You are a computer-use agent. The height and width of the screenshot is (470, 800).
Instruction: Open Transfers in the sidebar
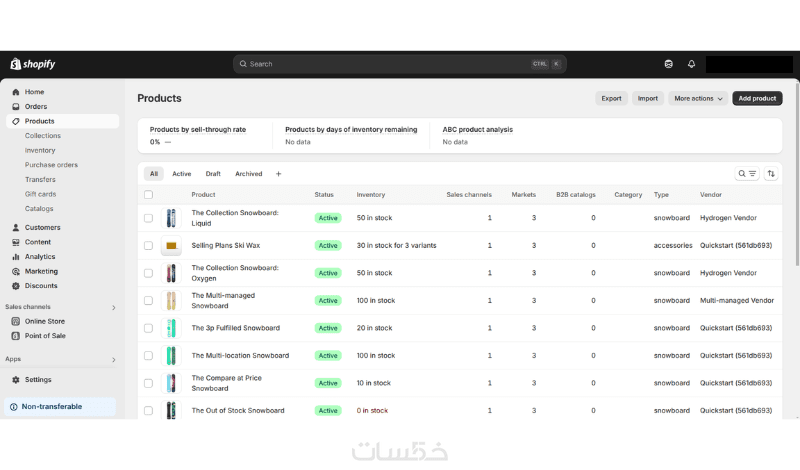coord(40,180)
